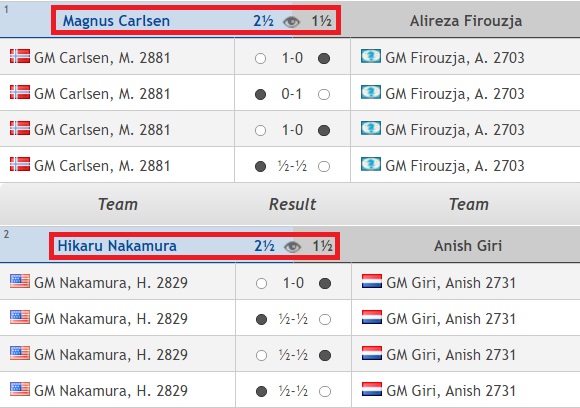Open the Hikaru Nakamura team link
The image size is (580, 408).
[x=117, y=246]
